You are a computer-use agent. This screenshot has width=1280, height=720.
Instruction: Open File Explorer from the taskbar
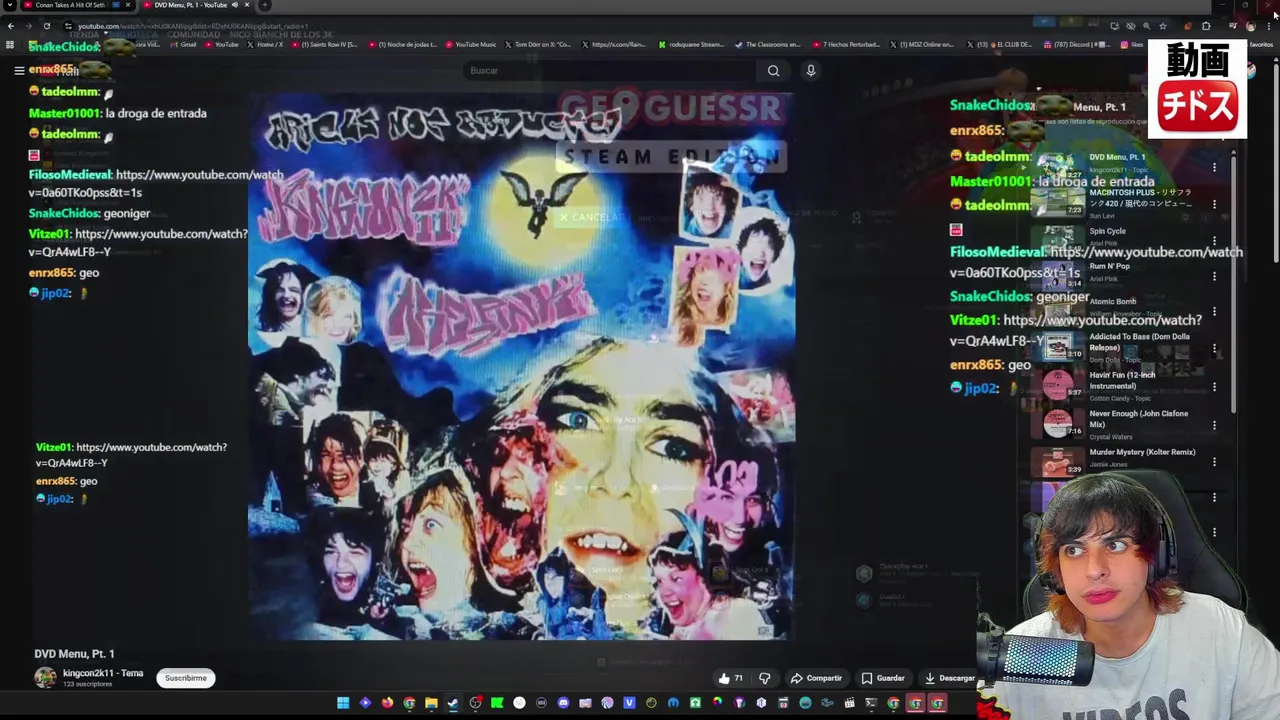[431, 703]
